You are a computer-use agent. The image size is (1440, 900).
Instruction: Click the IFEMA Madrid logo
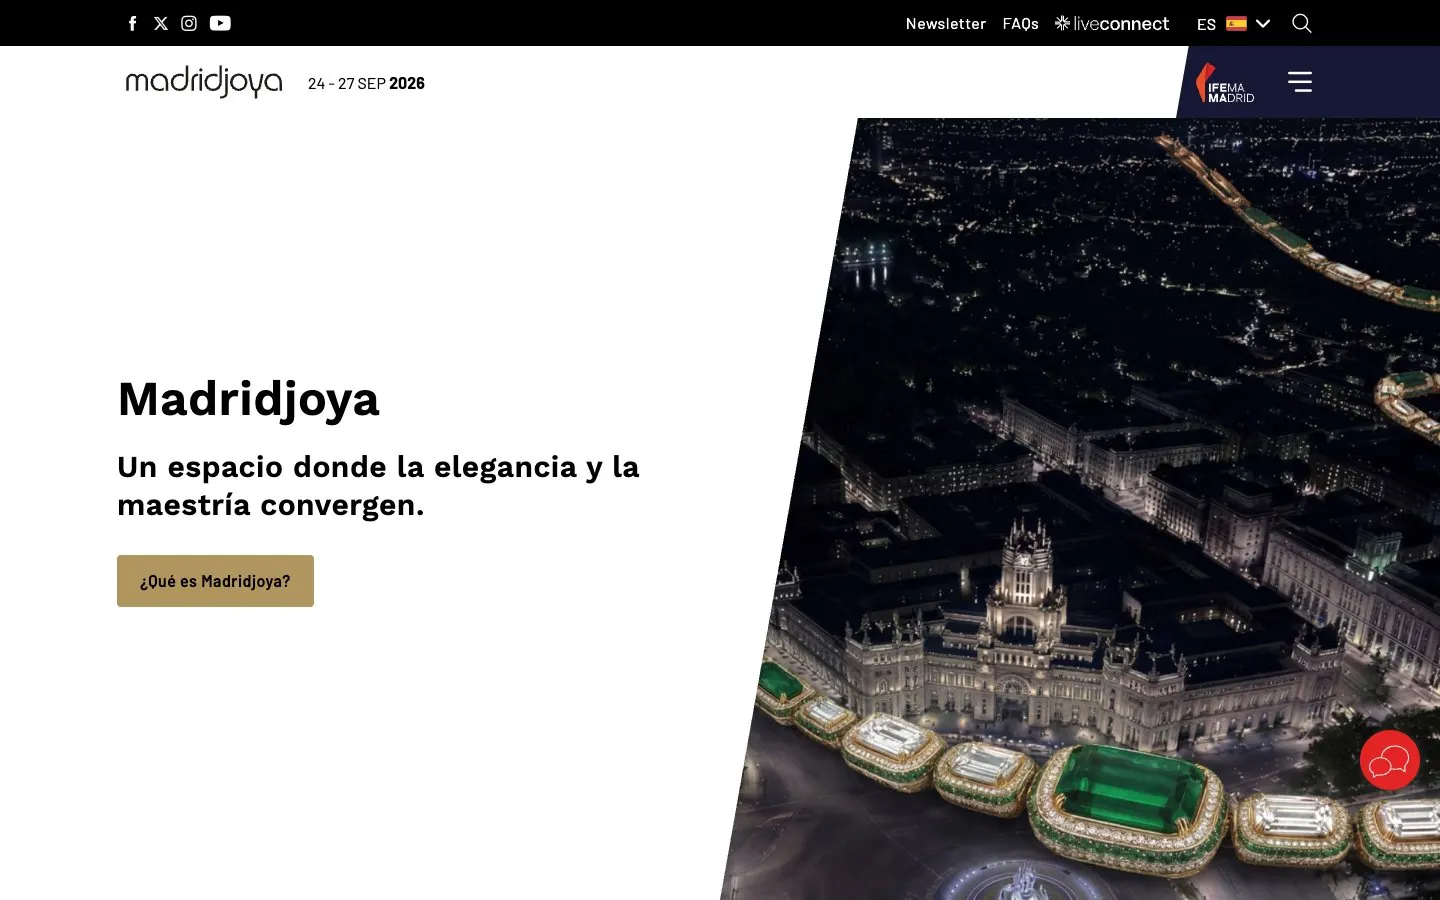[1225, 83]
